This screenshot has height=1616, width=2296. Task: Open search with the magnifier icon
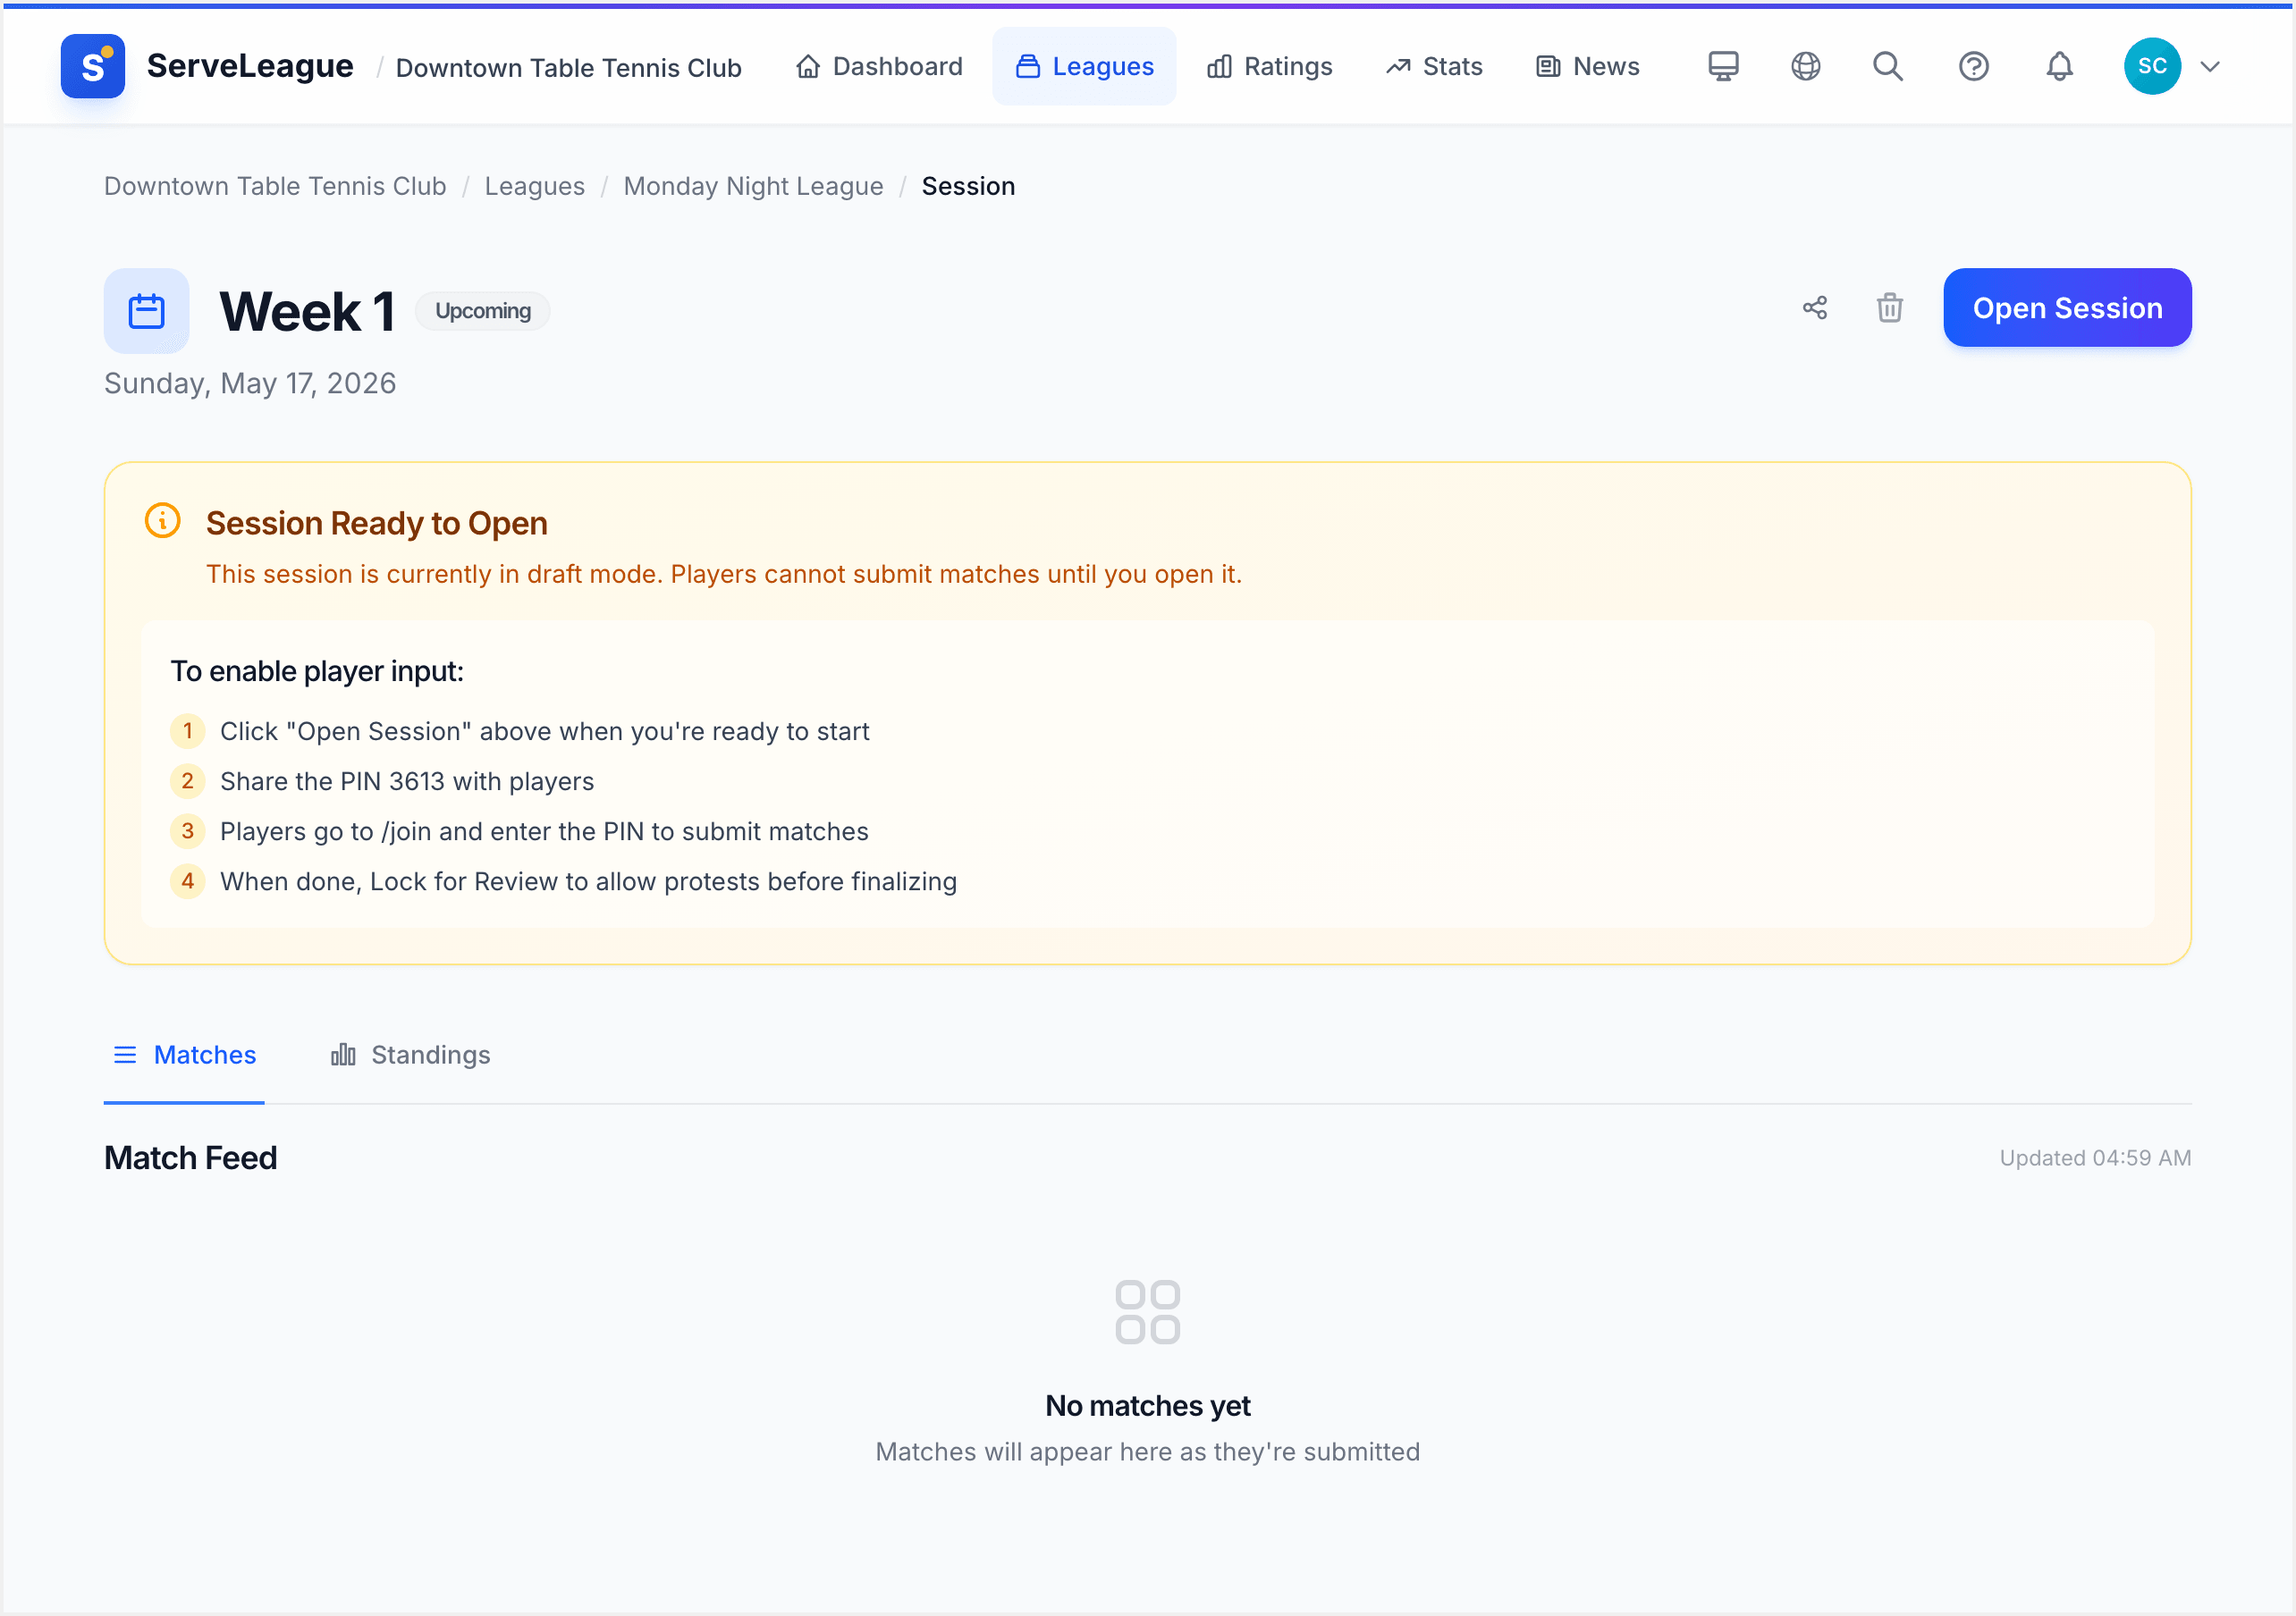[1888, 66]
